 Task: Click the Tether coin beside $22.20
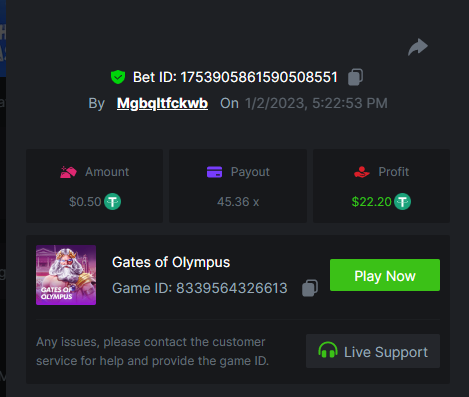[403, 202]
